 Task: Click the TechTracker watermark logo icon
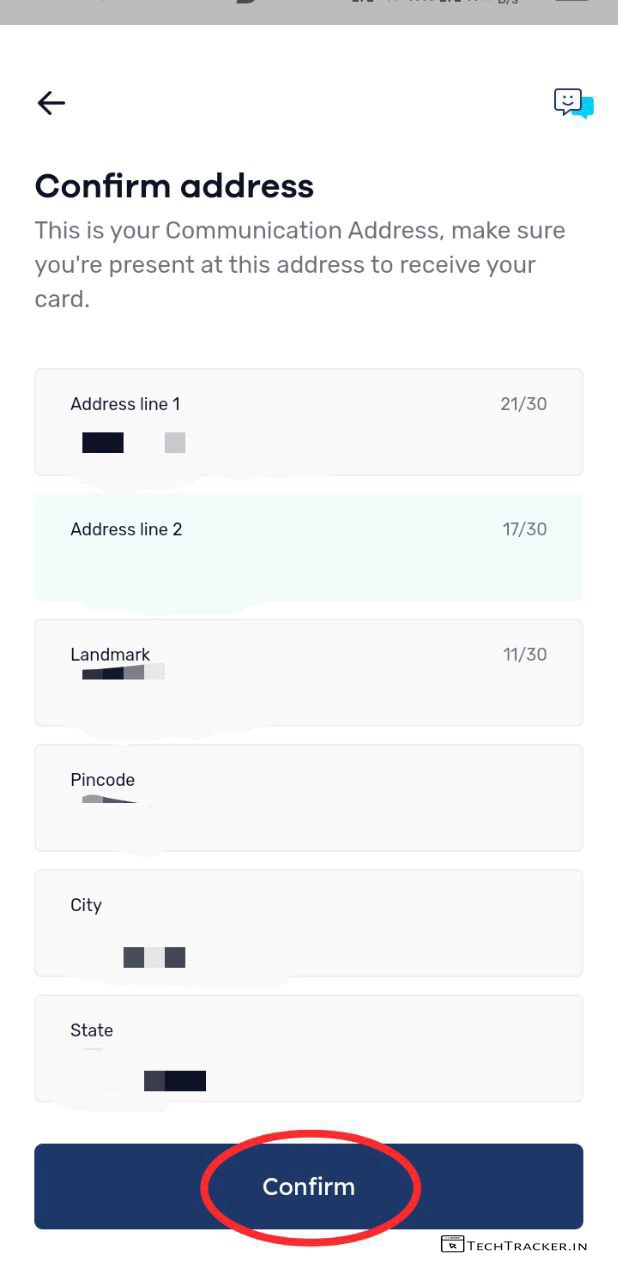point(452,1245)
